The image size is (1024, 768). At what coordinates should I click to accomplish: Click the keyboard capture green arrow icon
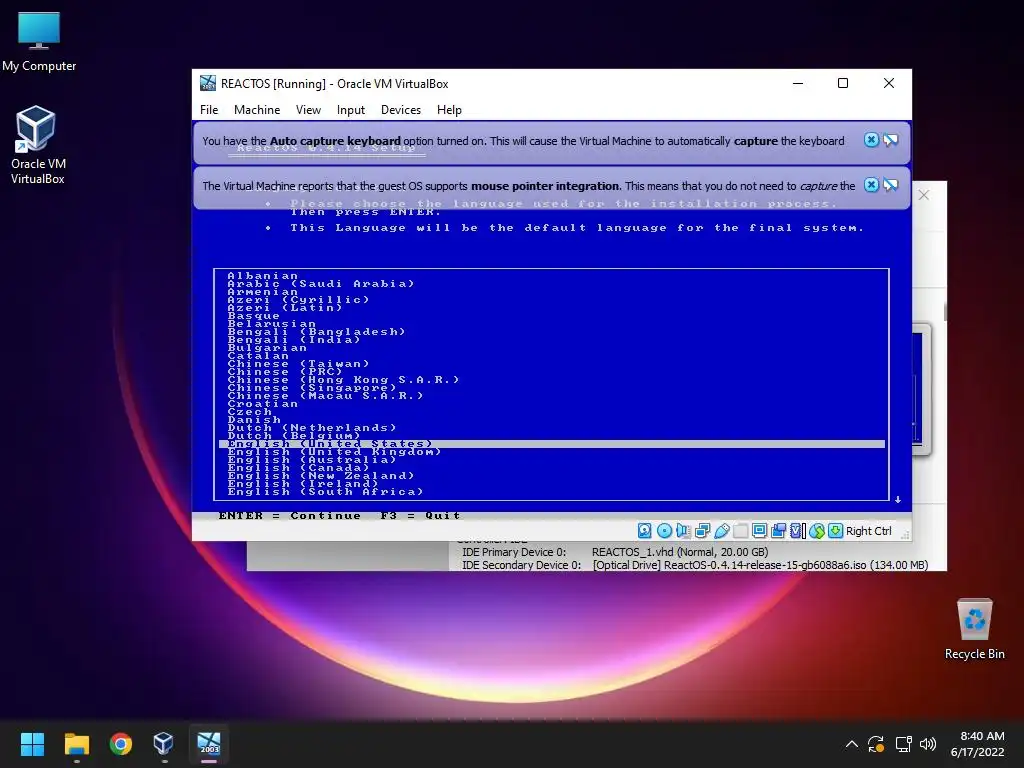coord(835,531)
